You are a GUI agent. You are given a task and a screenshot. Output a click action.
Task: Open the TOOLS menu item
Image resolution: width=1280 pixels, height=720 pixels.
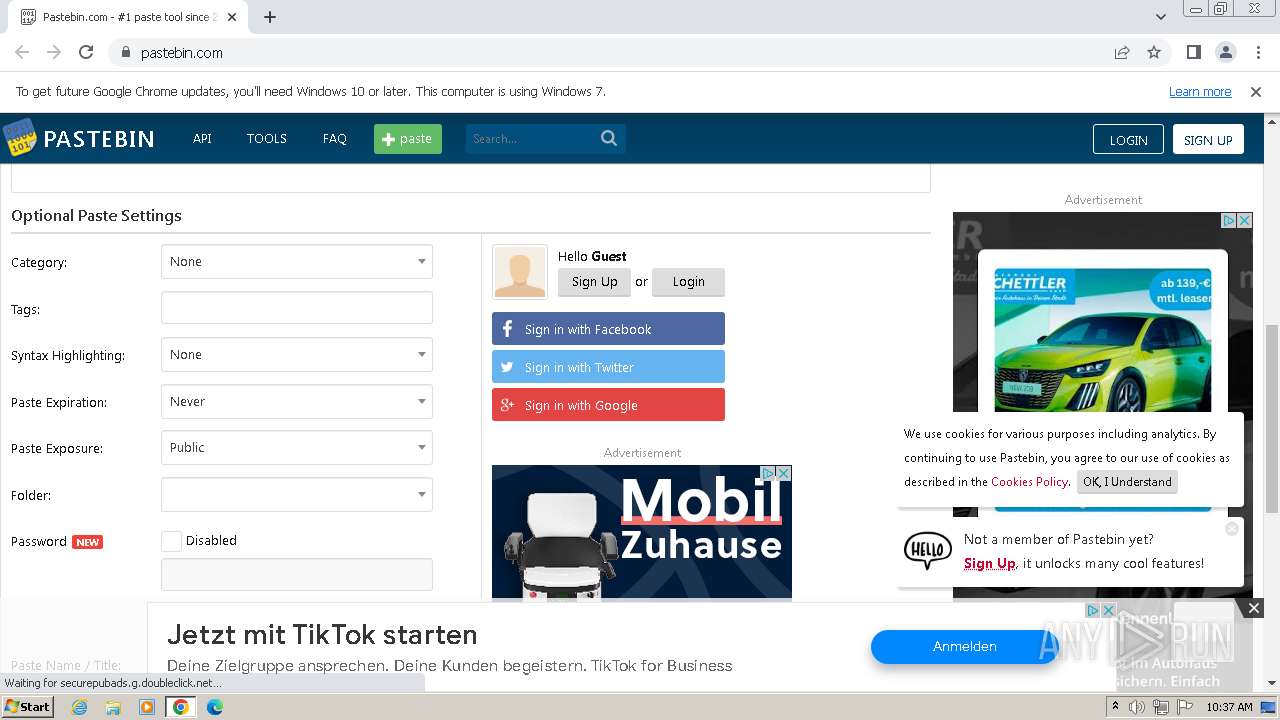click(267, 138)
